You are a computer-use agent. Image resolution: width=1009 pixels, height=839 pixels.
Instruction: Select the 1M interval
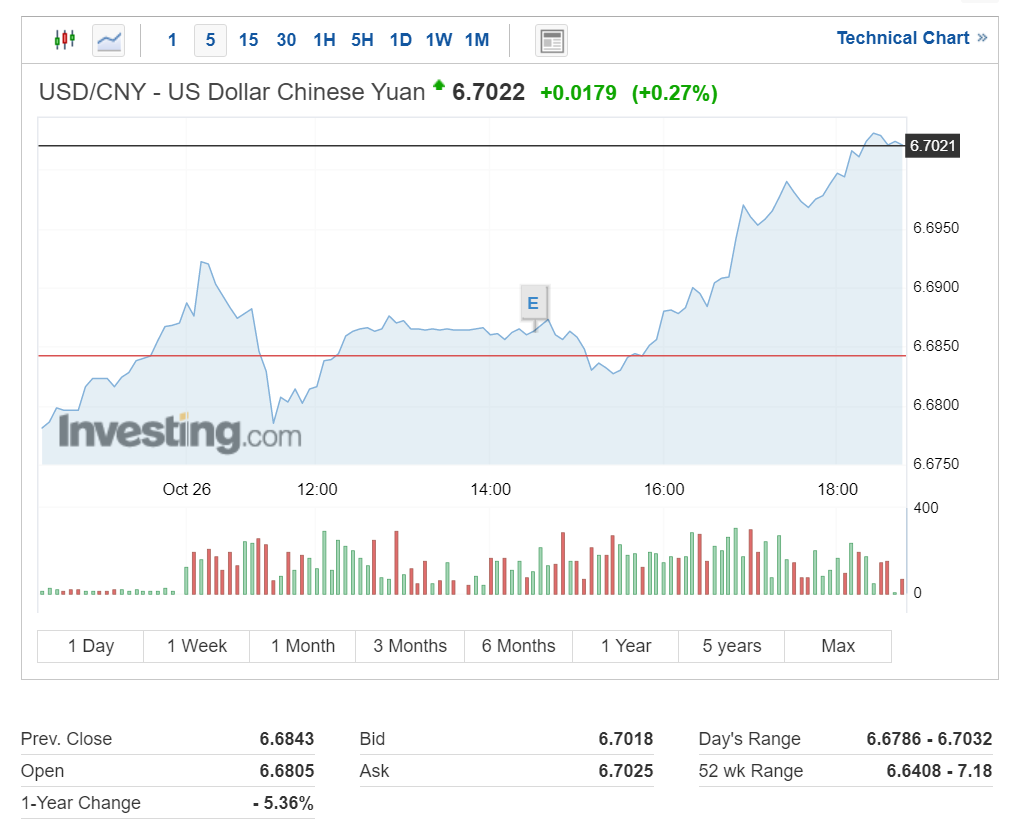click(477, 40)
